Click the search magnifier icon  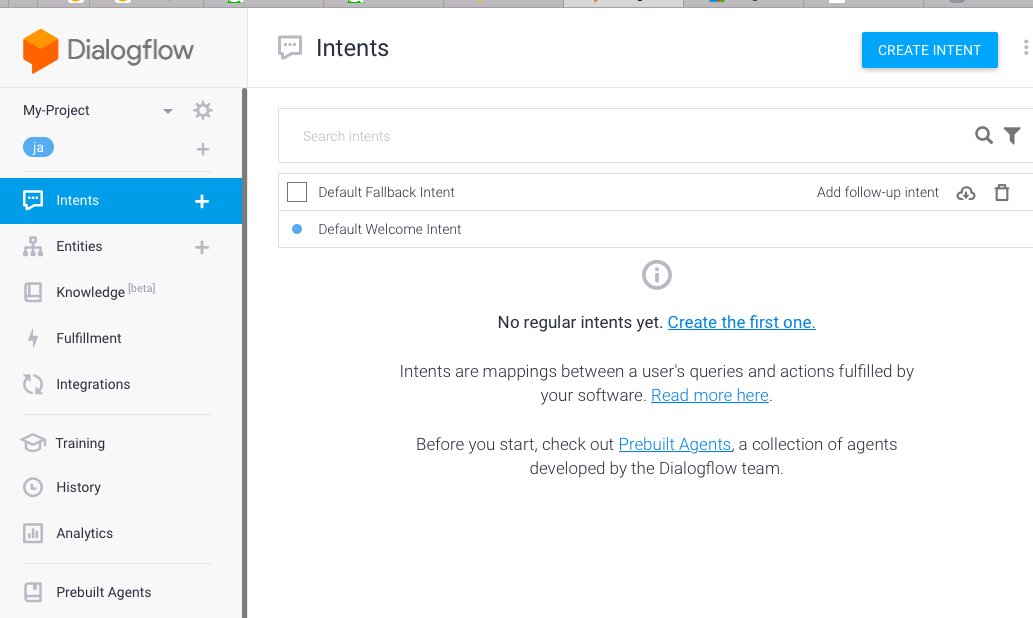pos(984,136)
